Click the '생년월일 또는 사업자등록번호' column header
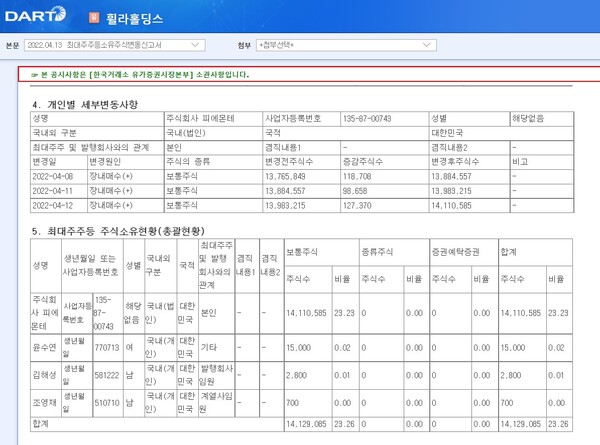Viewport: 600px width, 445px height. pyautogui.click(x=91, y=265)
